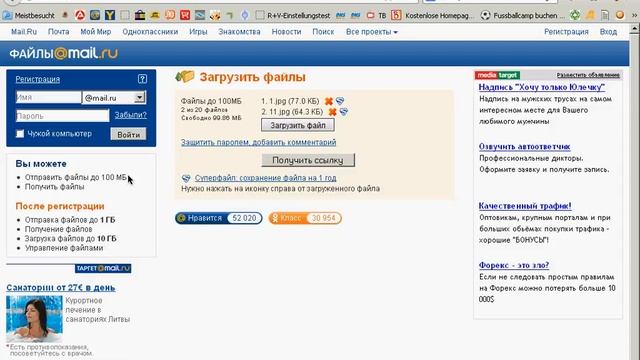Click the Получить ссылку button
Viewport: 640px width, 360px height.
308,160
